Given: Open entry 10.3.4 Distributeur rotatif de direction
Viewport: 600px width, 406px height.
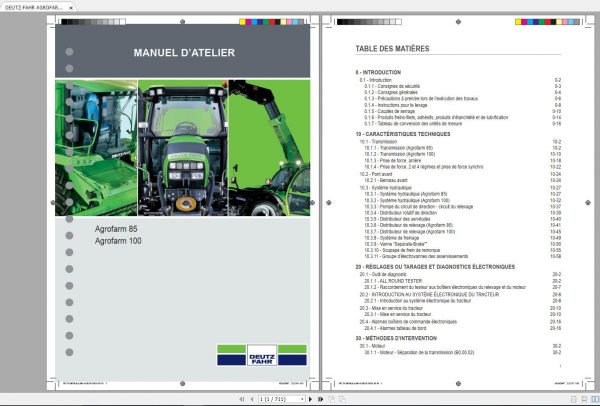Looking at the screenshot, I should pos(400,212).
